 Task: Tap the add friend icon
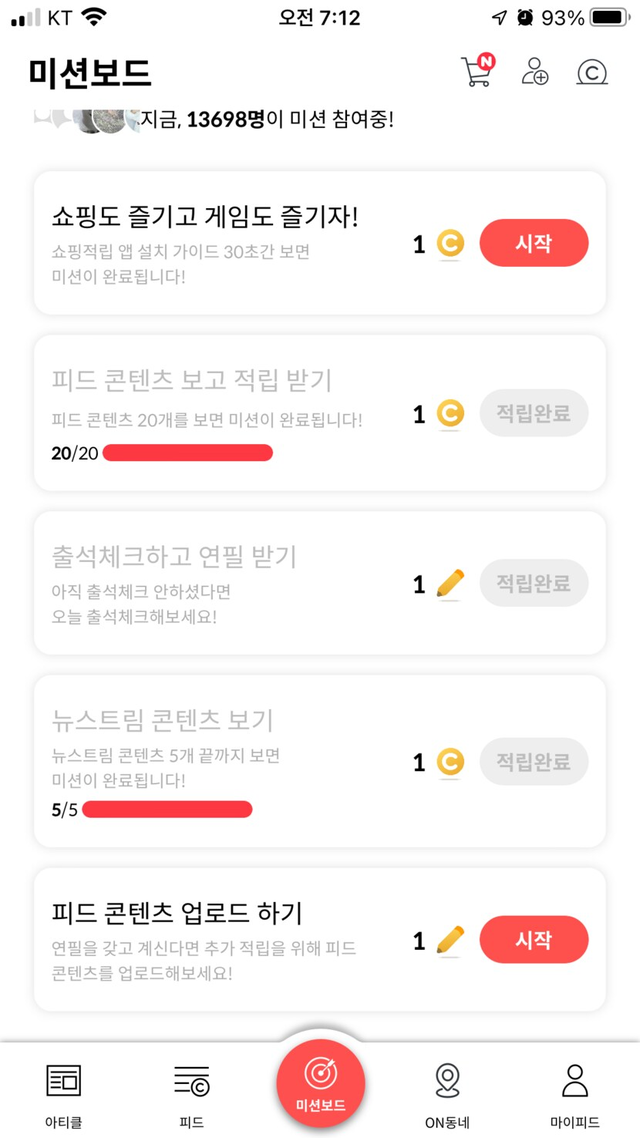click(535, 72)
